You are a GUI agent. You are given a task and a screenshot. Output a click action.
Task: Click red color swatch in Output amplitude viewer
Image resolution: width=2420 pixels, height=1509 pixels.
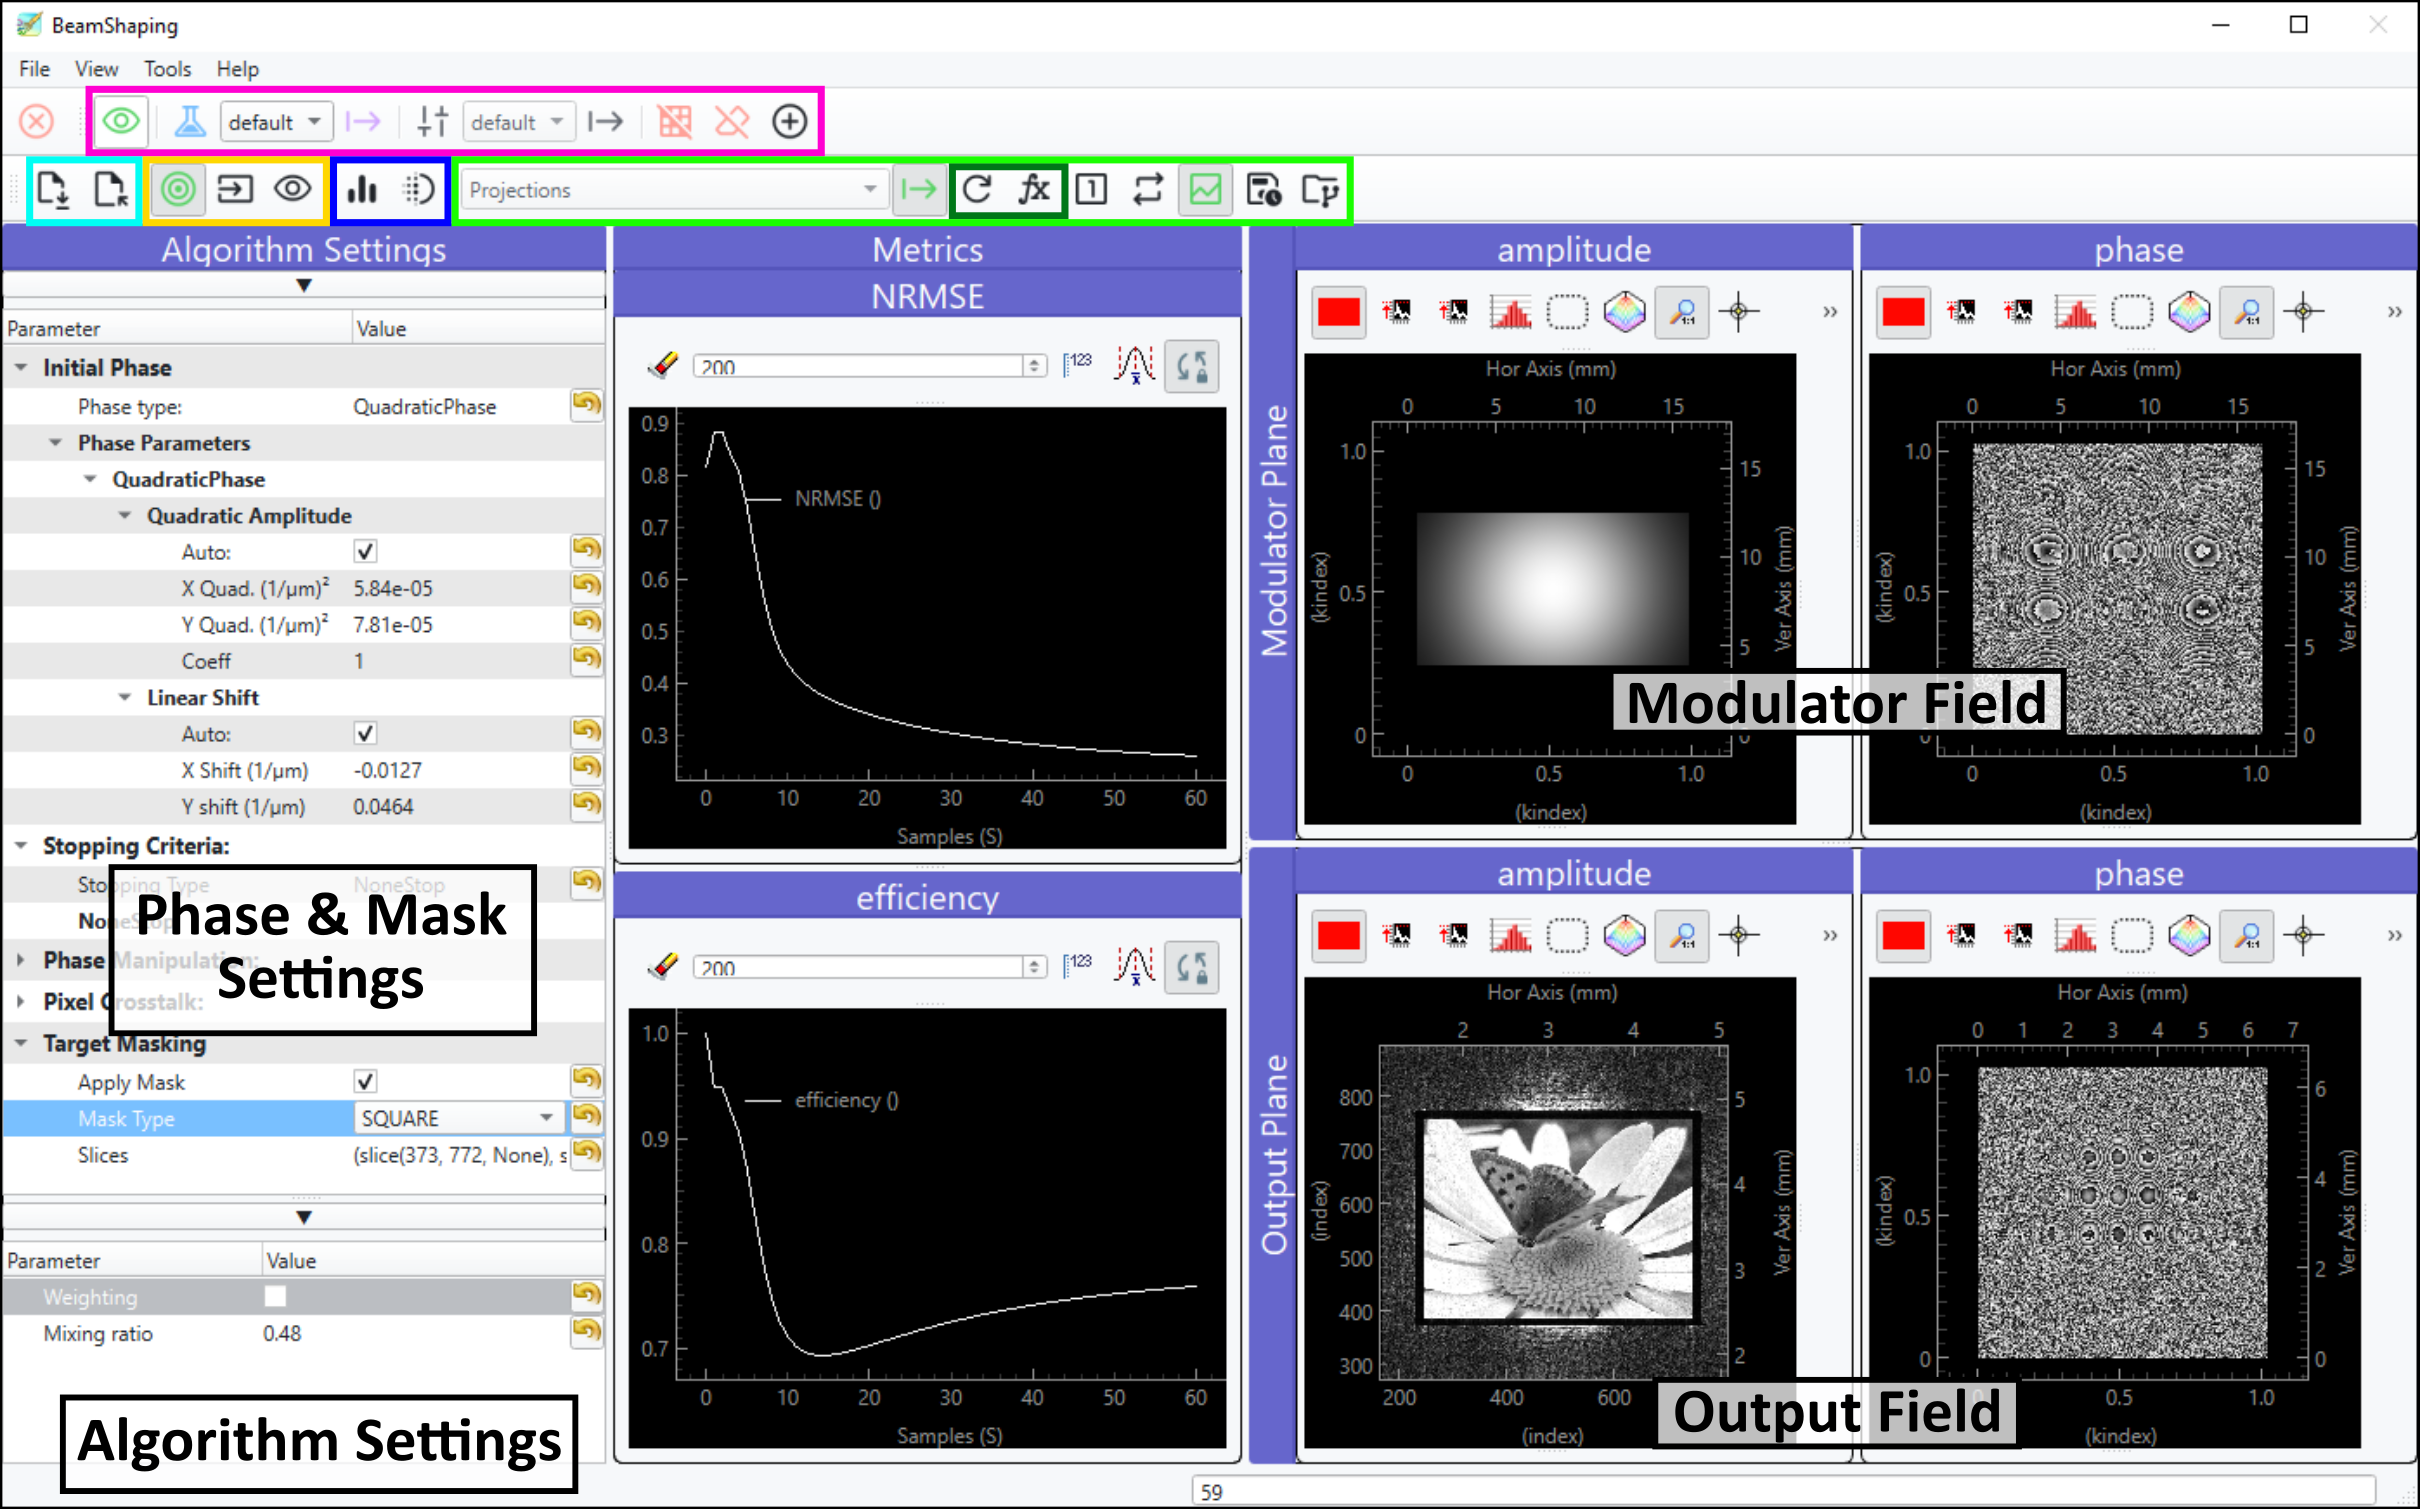1339,936
